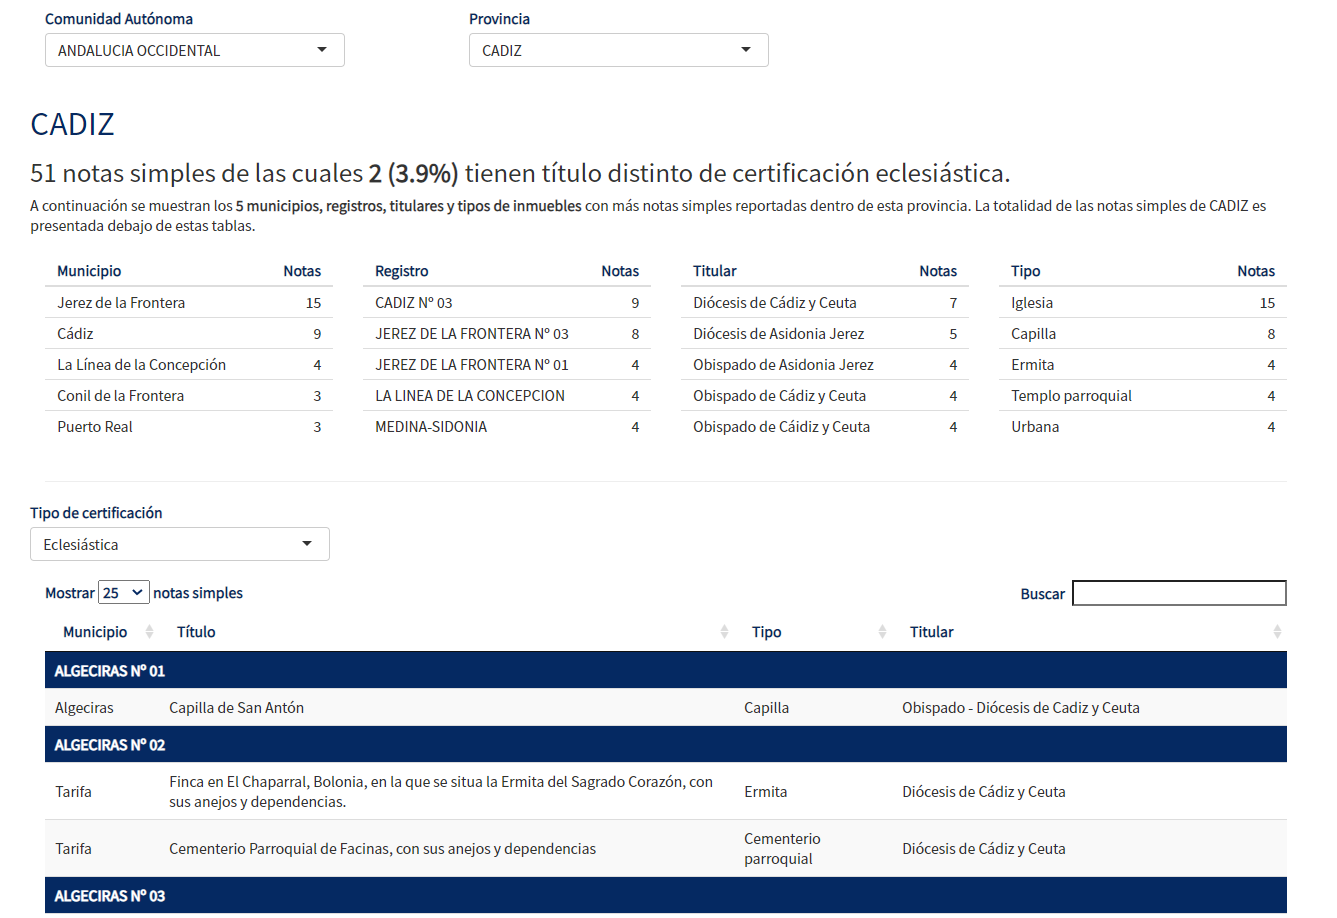The width and height of the screenshot is (1337, 918).
Task: Click the CADIZ page heading
Action: click(72, 124)
